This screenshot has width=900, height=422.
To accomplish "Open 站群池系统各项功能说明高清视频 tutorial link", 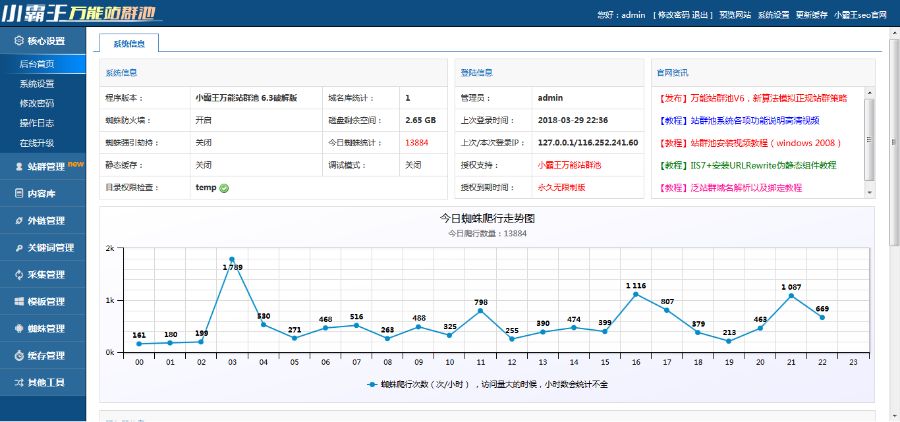I will pyautogui.click(x=739, y=121).
